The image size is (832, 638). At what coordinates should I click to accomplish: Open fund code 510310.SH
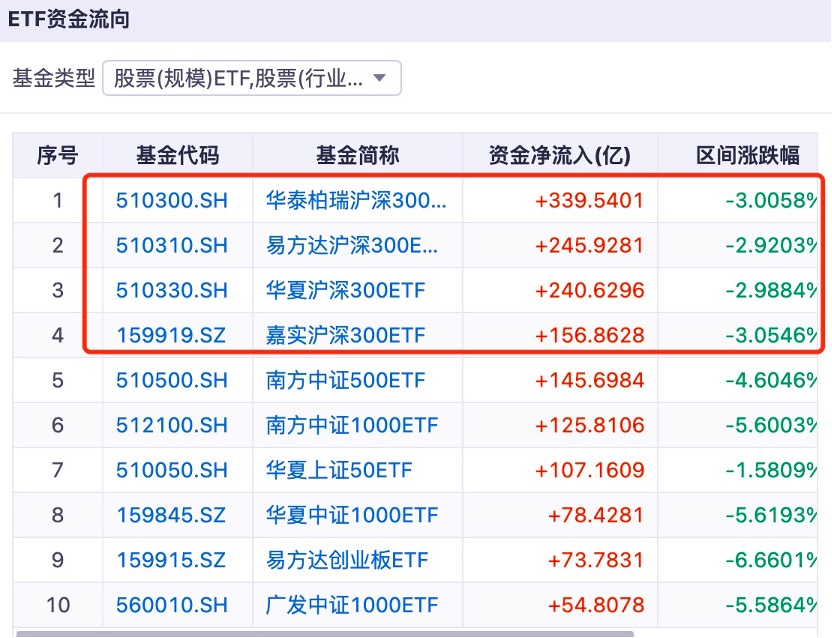tap(172, 245)
